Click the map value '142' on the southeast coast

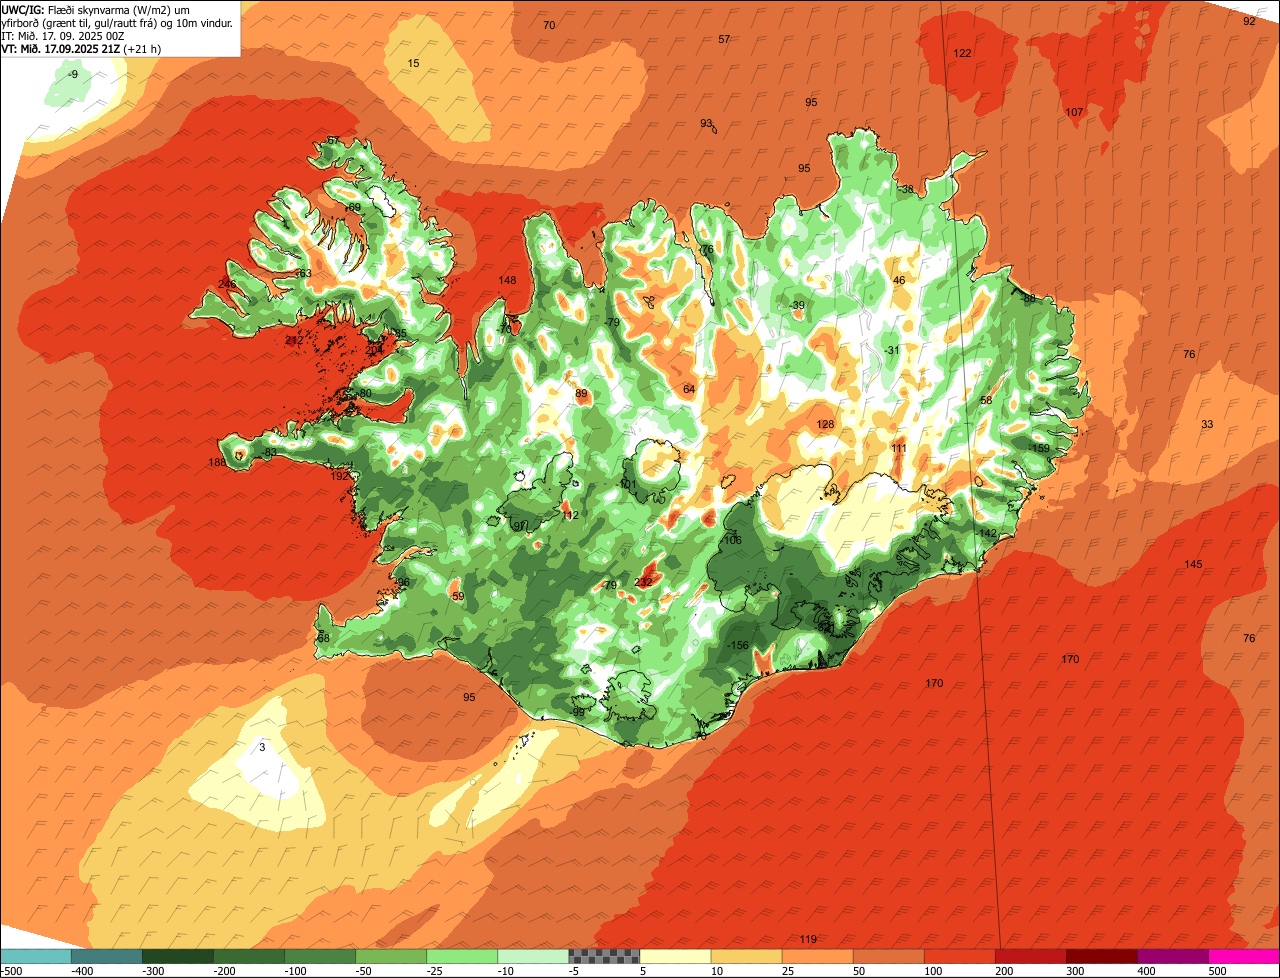click(988, 534)
